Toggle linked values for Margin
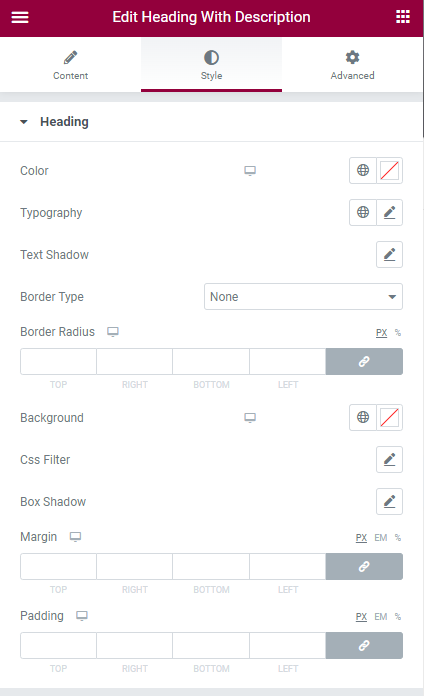Screen dimensions: 424x696 pyautogui.click(x=364, y=566)
